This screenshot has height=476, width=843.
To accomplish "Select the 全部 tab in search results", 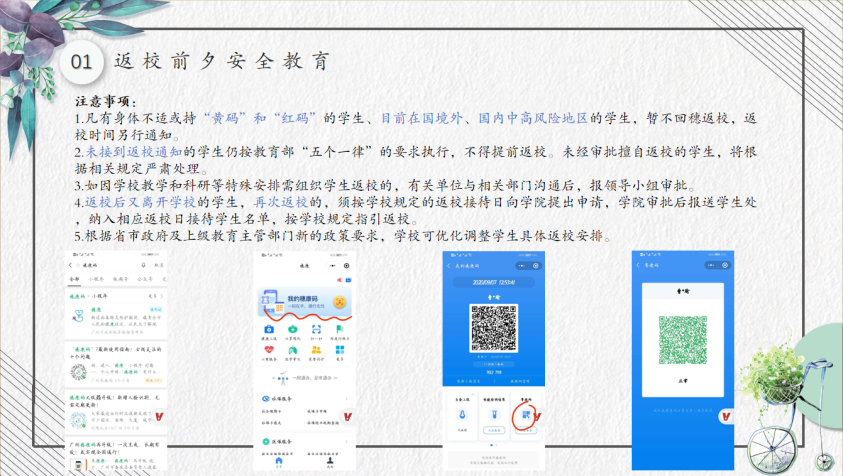I will (x=72, y=280).
